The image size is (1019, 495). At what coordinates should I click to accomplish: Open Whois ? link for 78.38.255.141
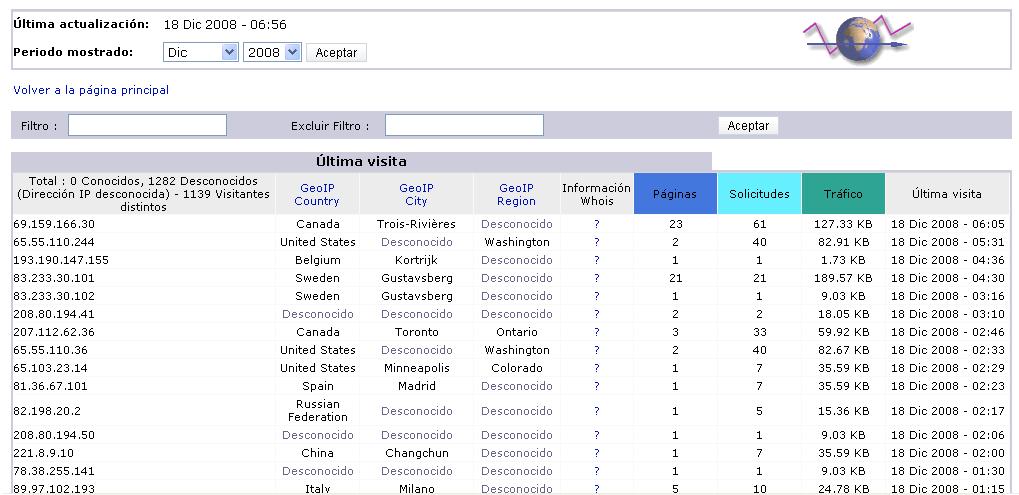click(x=596, y=471)
